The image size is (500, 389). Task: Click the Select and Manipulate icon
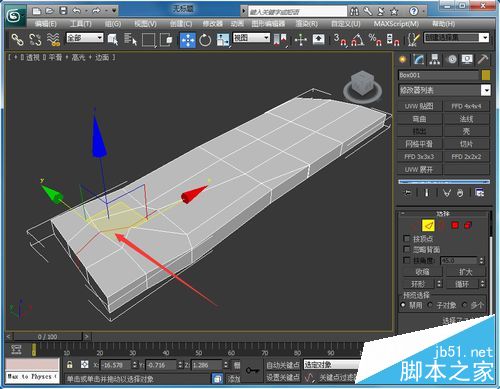click(301, 40)
